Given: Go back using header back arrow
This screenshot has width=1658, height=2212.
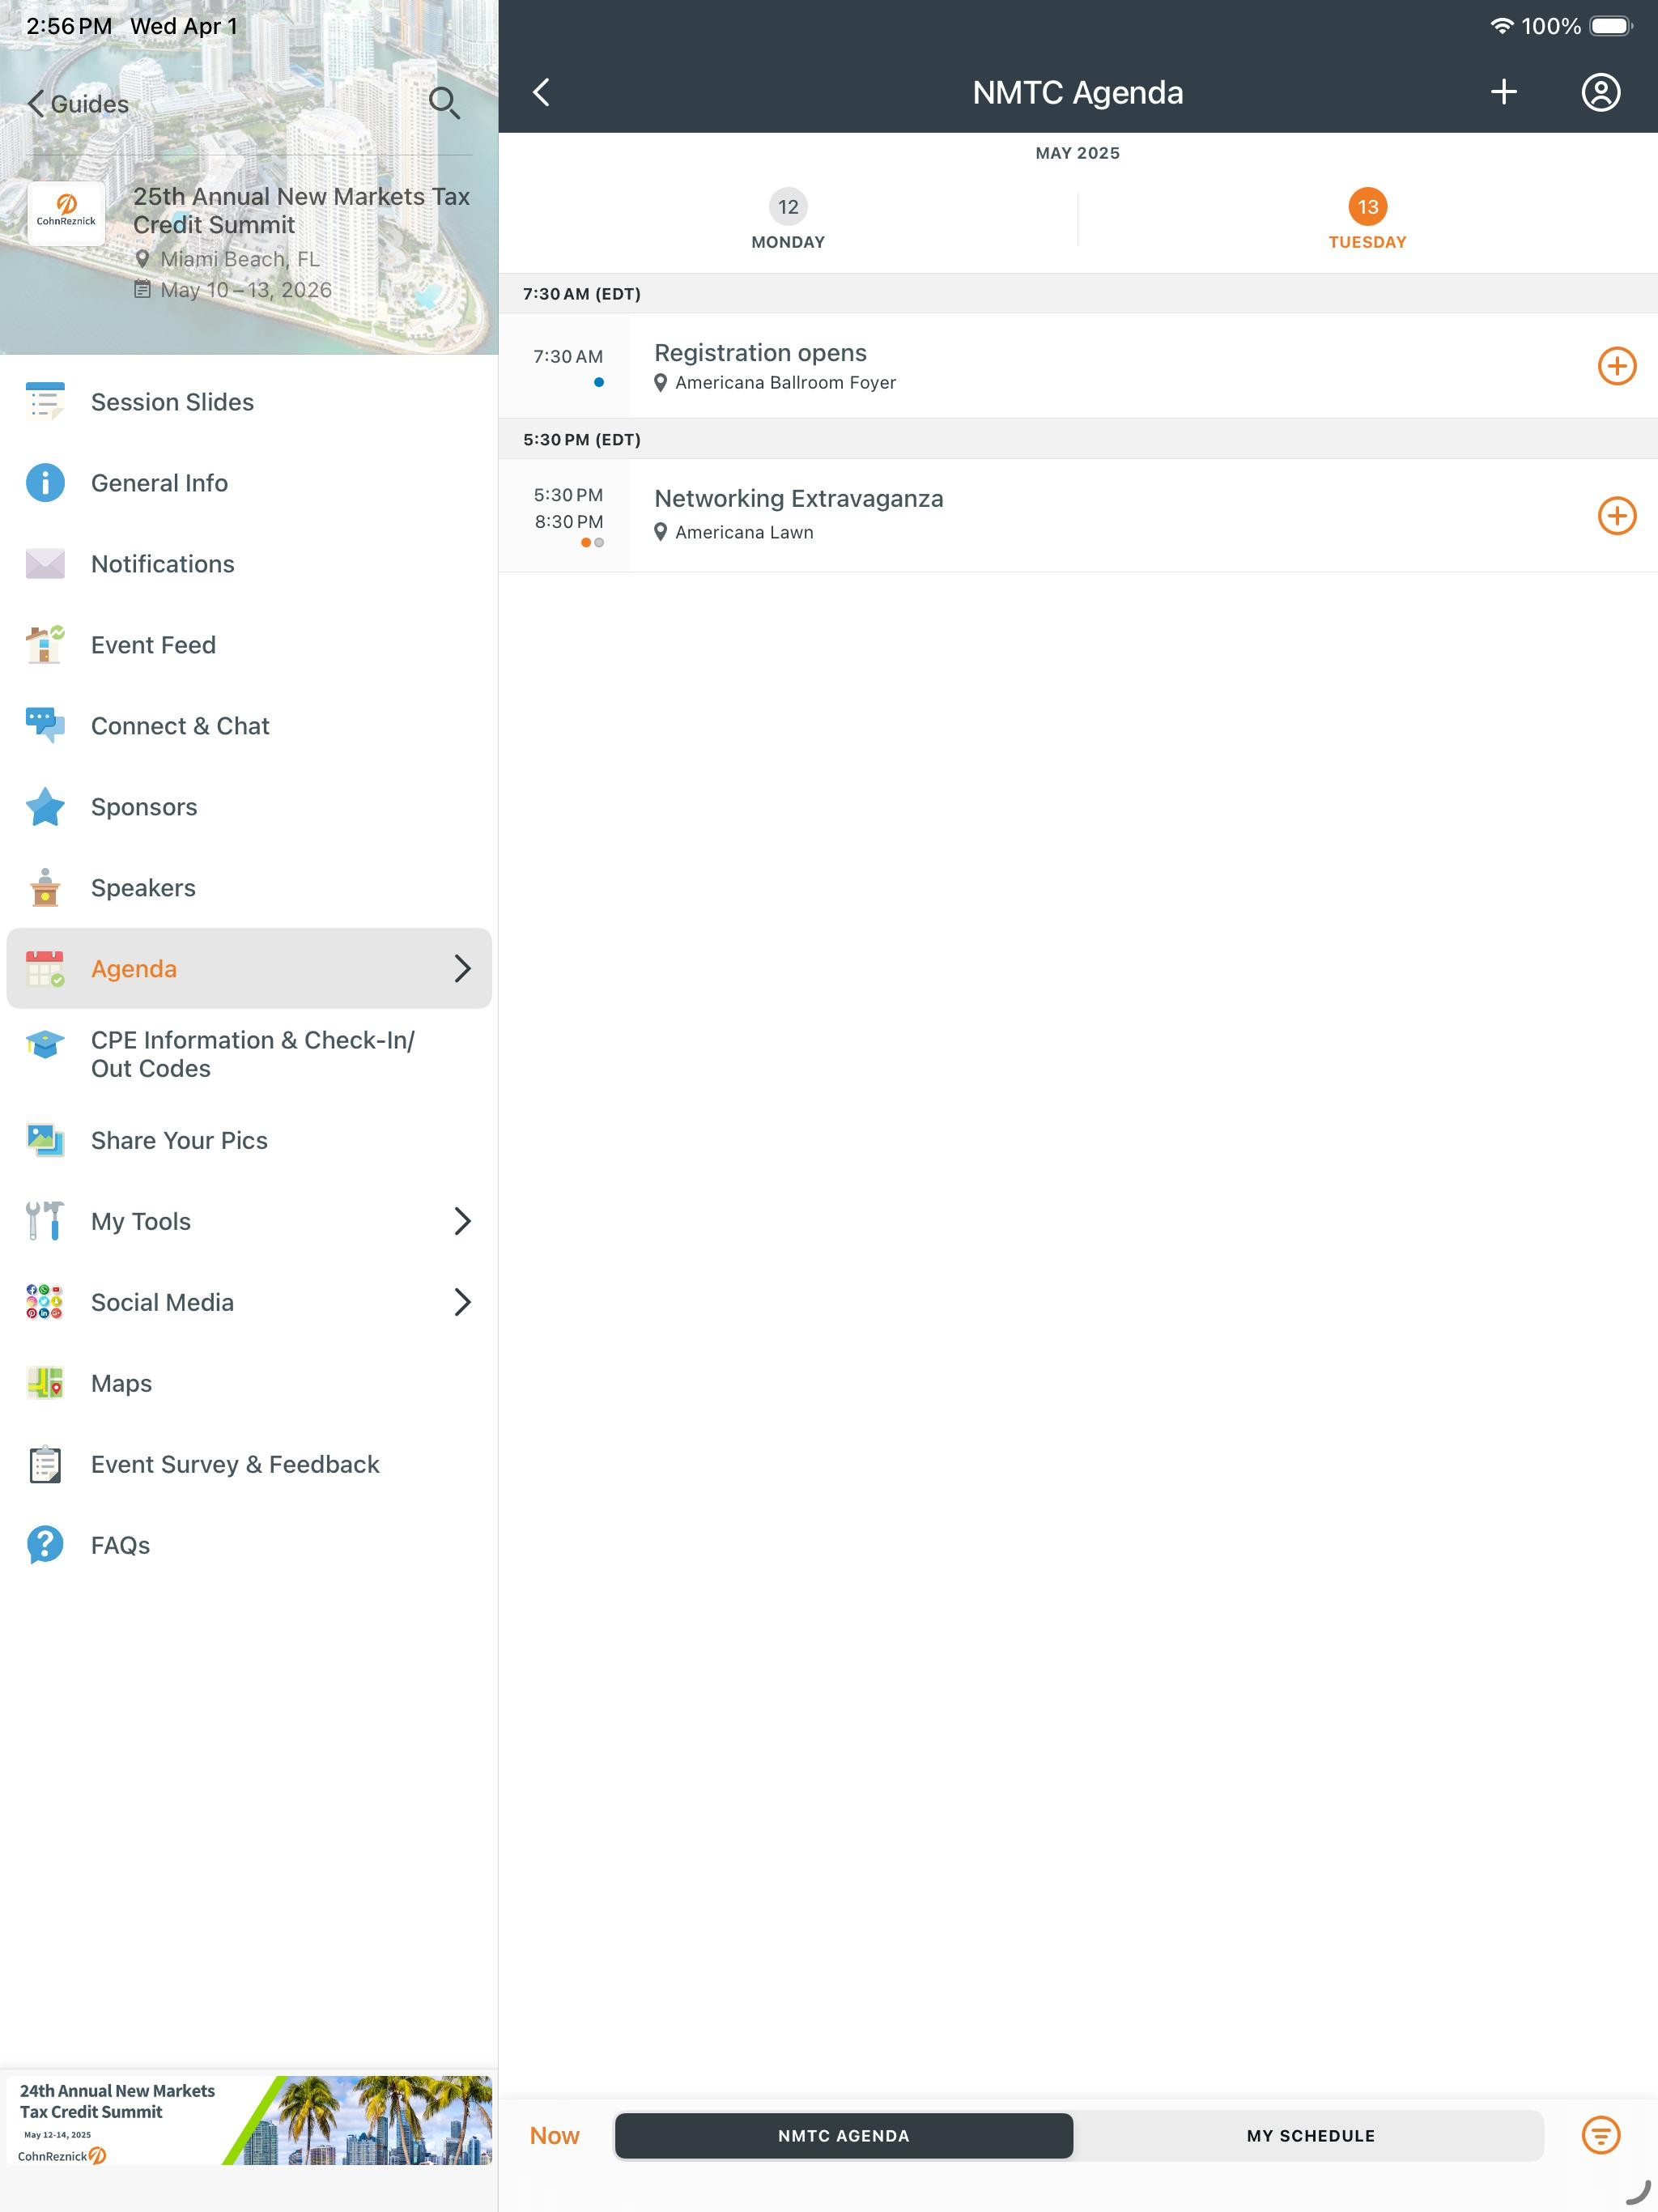Looking at the screenshot, I should point(541,92).
